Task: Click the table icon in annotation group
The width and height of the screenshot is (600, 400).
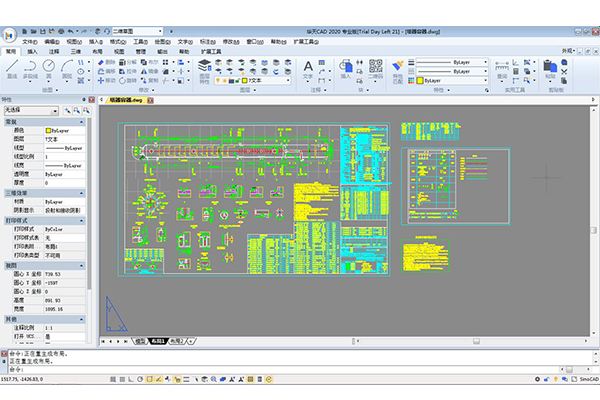Action: 322,62
